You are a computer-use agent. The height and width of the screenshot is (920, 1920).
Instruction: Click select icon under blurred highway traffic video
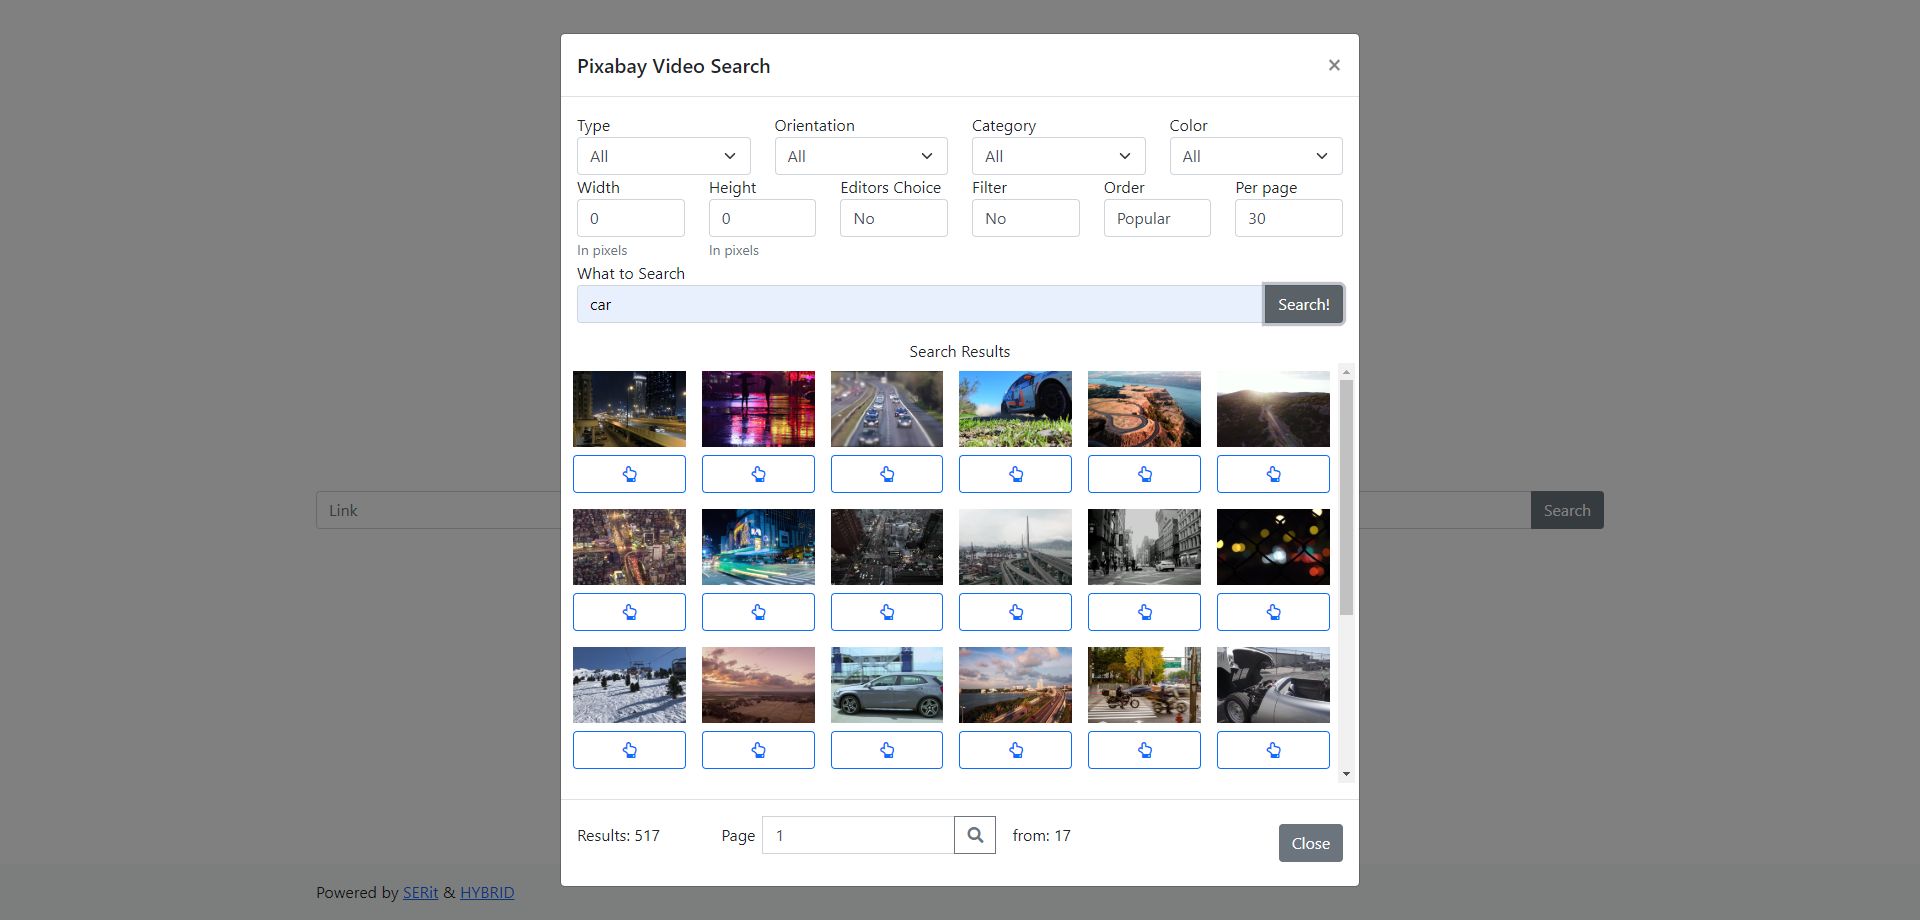(887, 474)
